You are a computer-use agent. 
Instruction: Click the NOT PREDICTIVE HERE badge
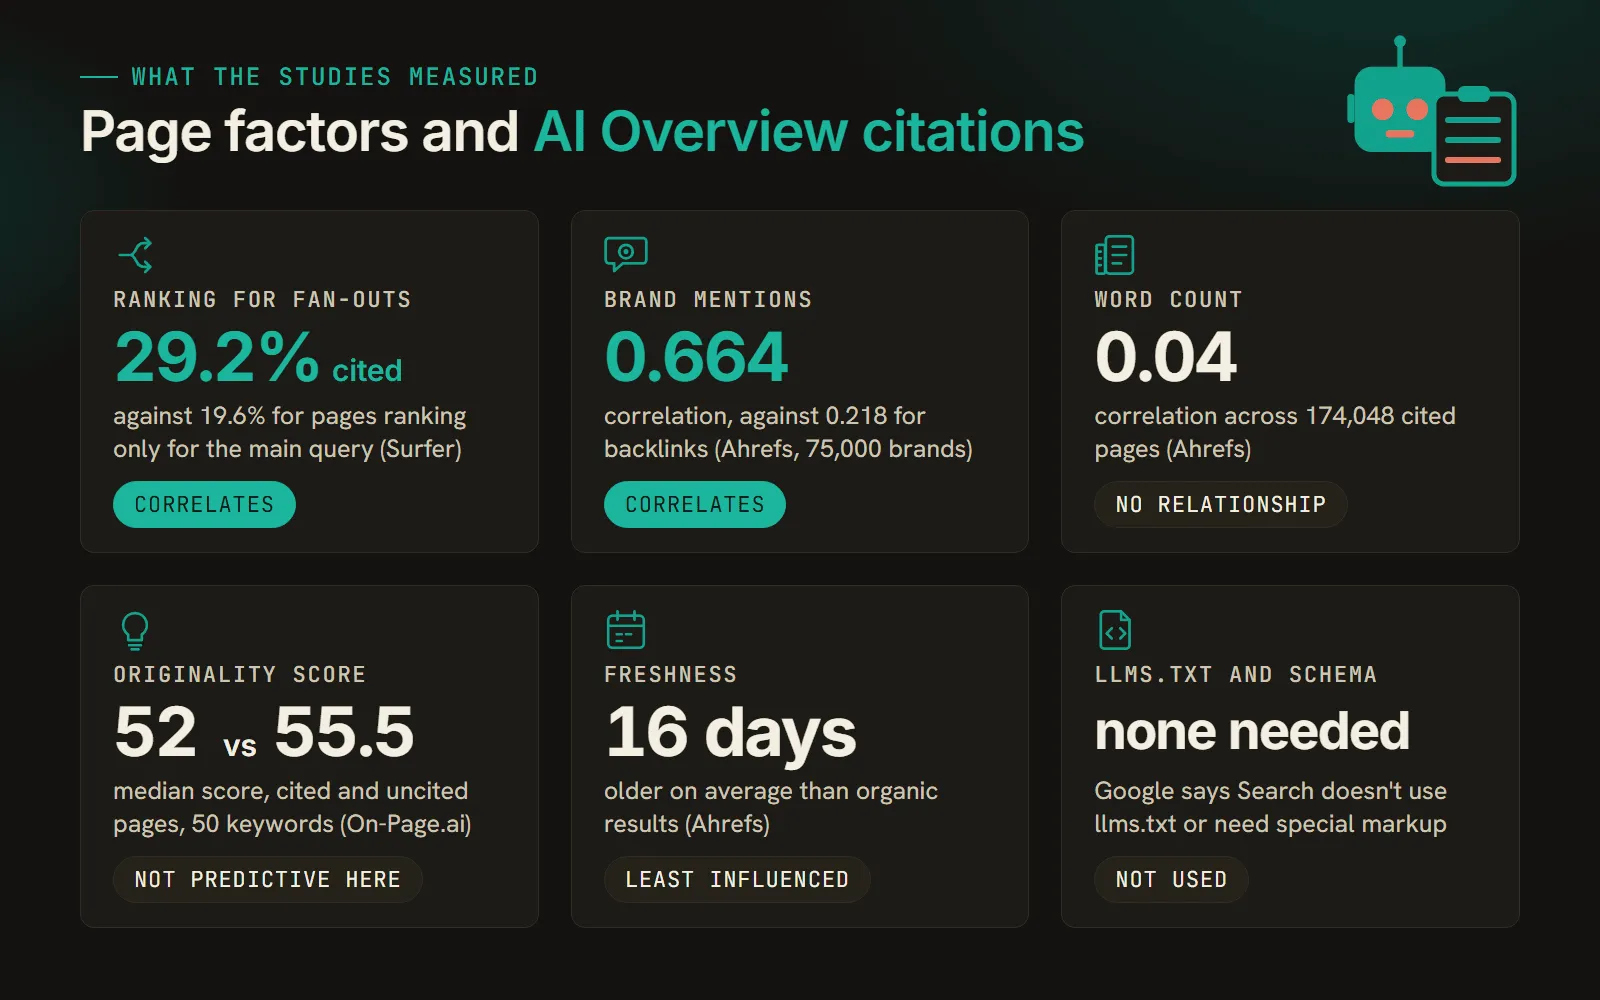point(268,879)
